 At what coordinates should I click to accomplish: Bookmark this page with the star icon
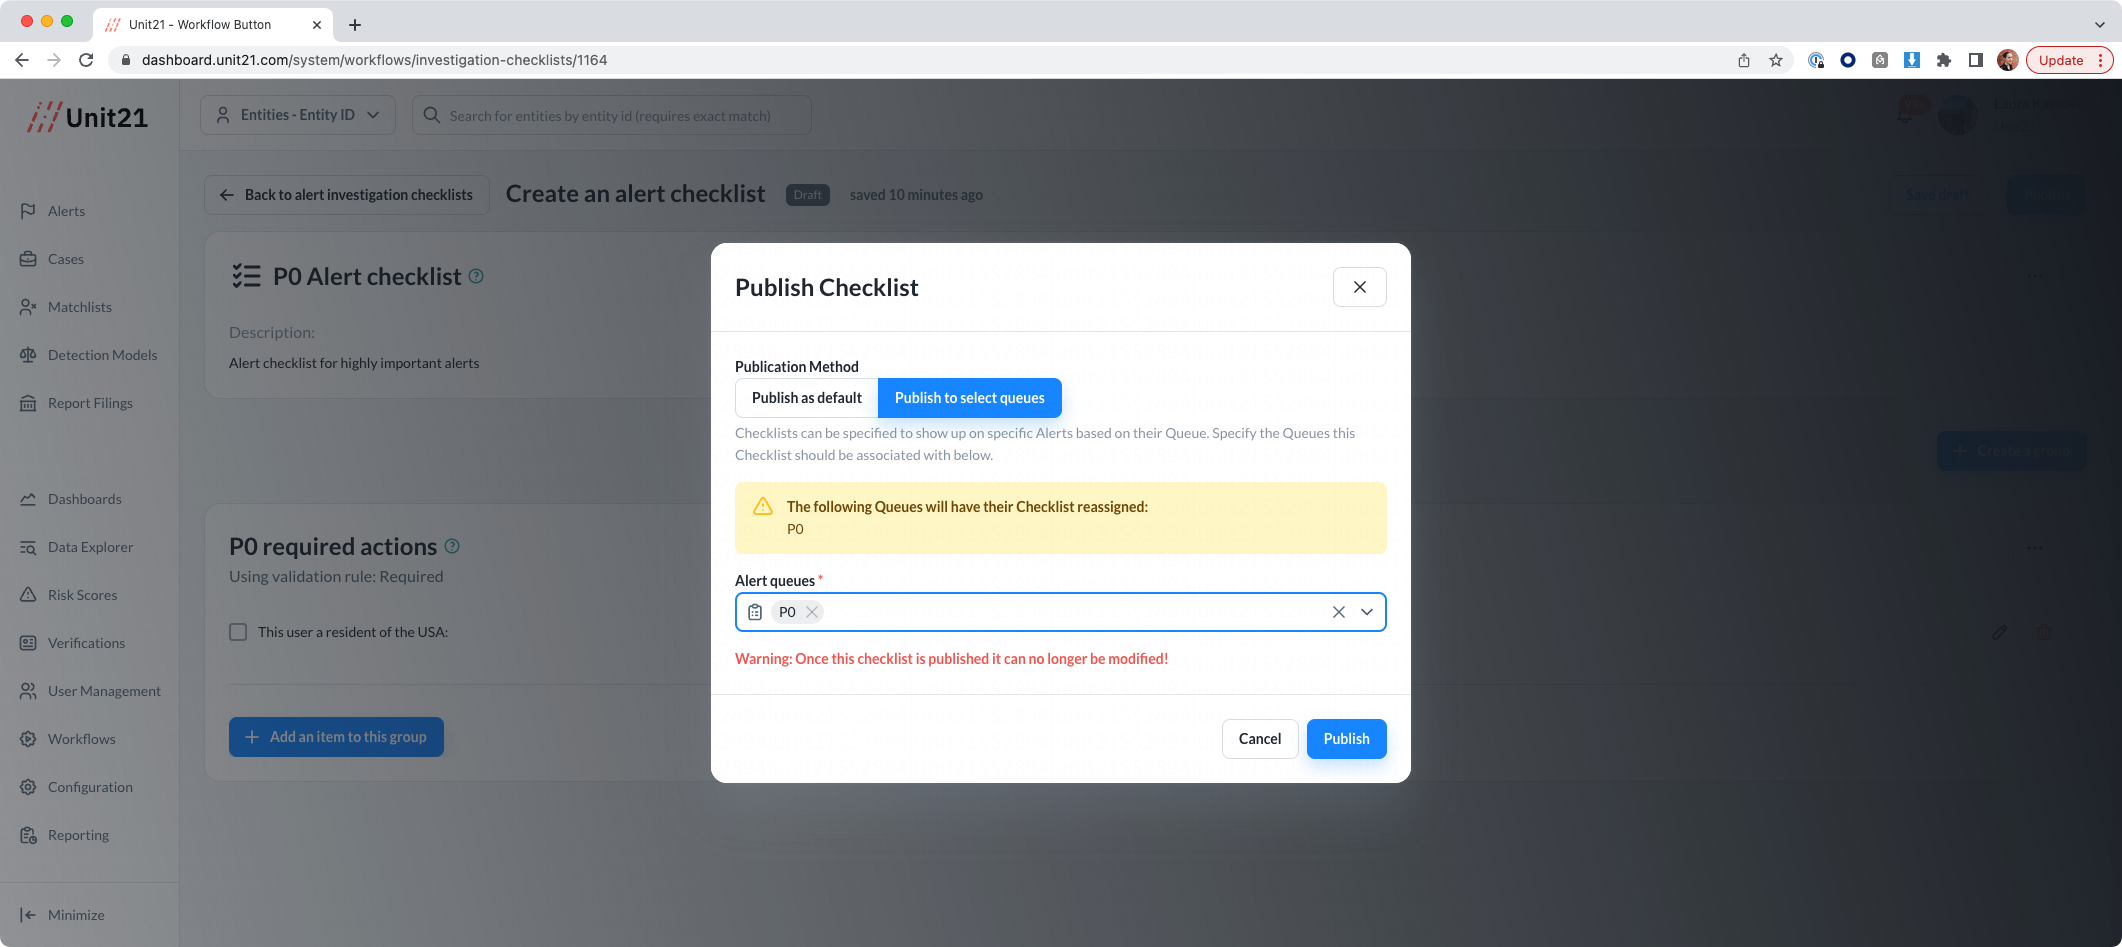(x=1775, y=60)
